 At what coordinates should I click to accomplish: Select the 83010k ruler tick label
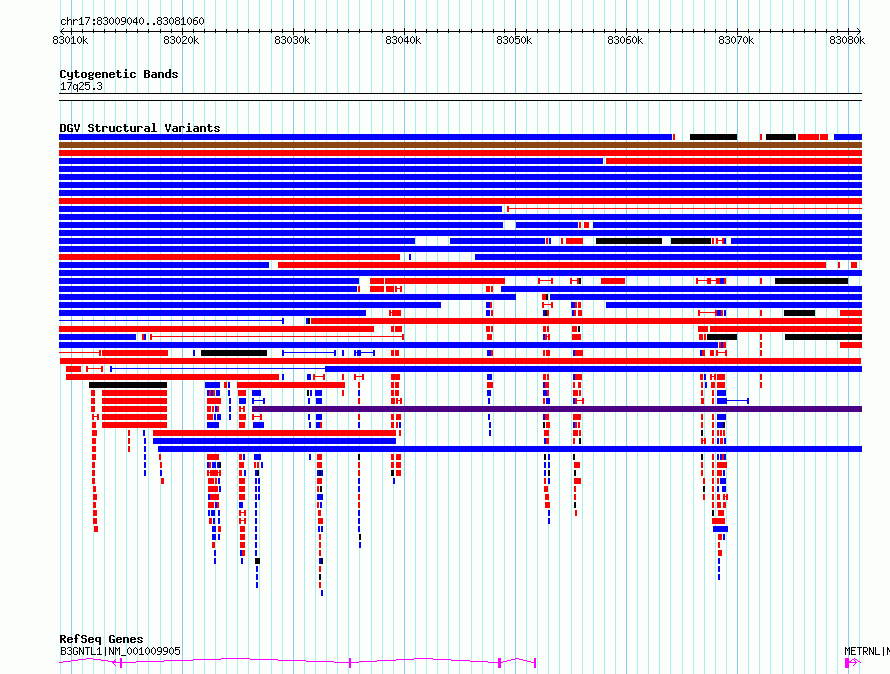(70, 40)
